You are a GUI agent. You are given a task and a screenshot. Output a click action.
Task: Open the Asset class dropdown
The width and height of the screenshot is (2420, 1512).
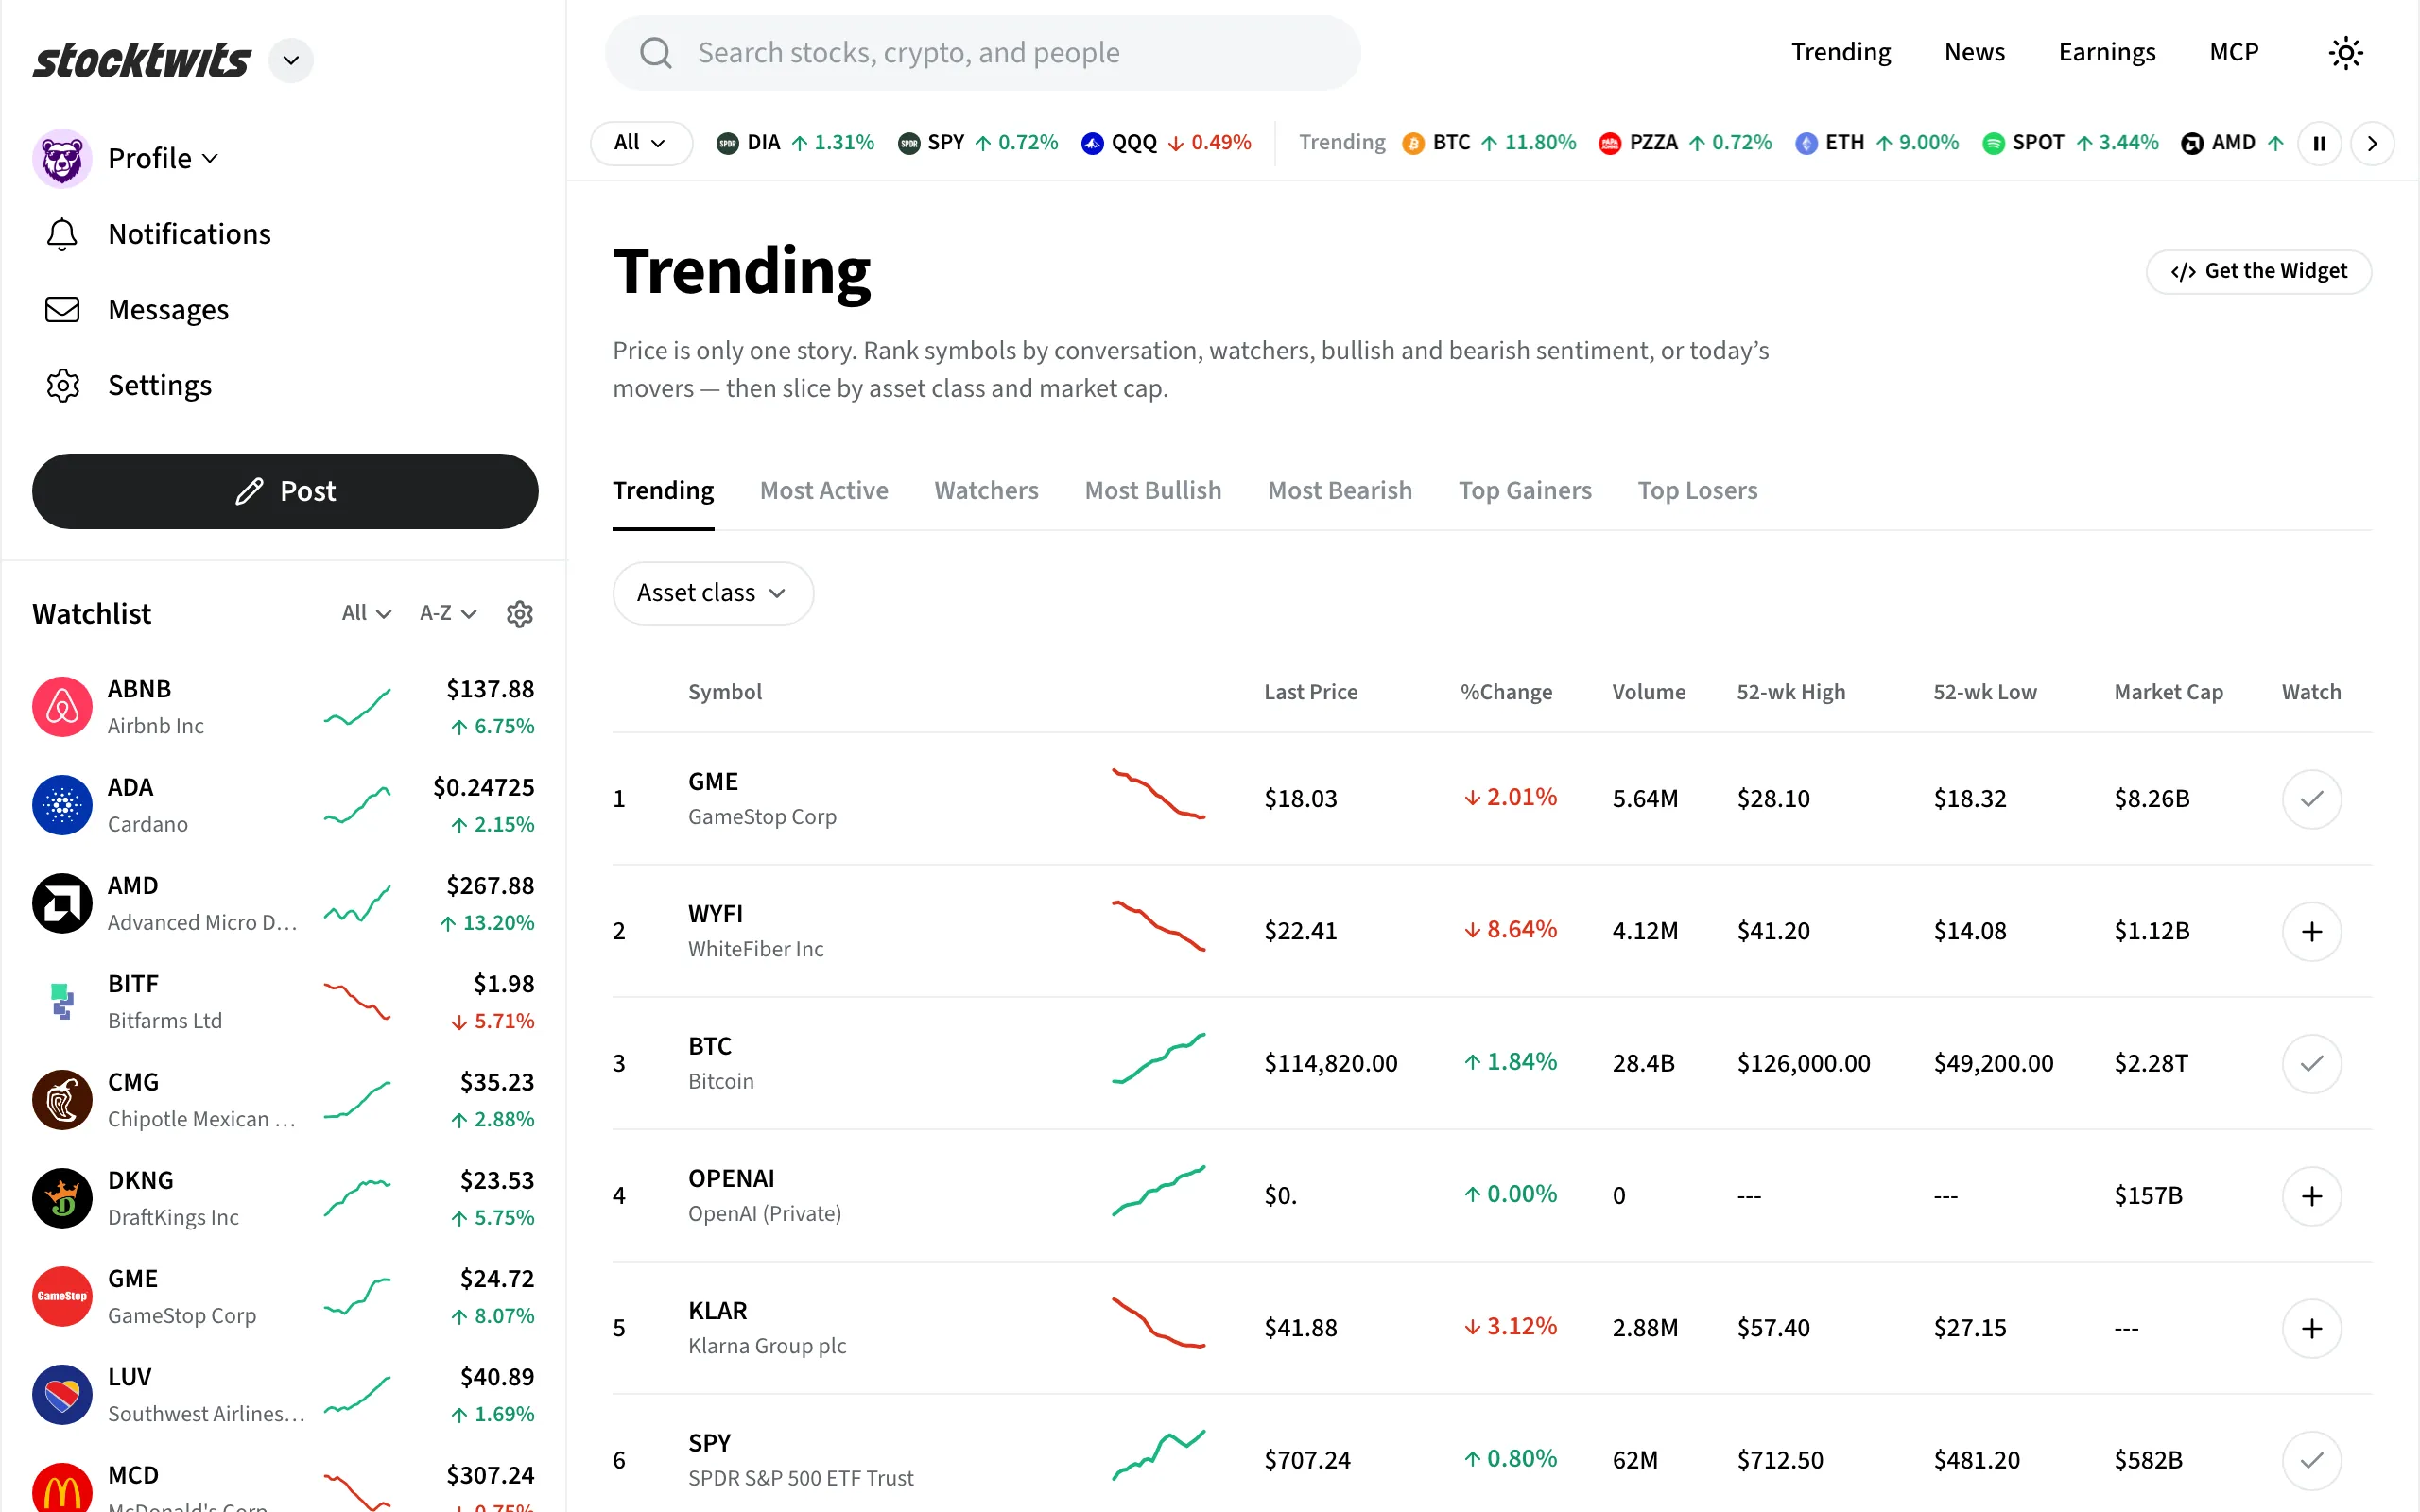pos(712,593)
